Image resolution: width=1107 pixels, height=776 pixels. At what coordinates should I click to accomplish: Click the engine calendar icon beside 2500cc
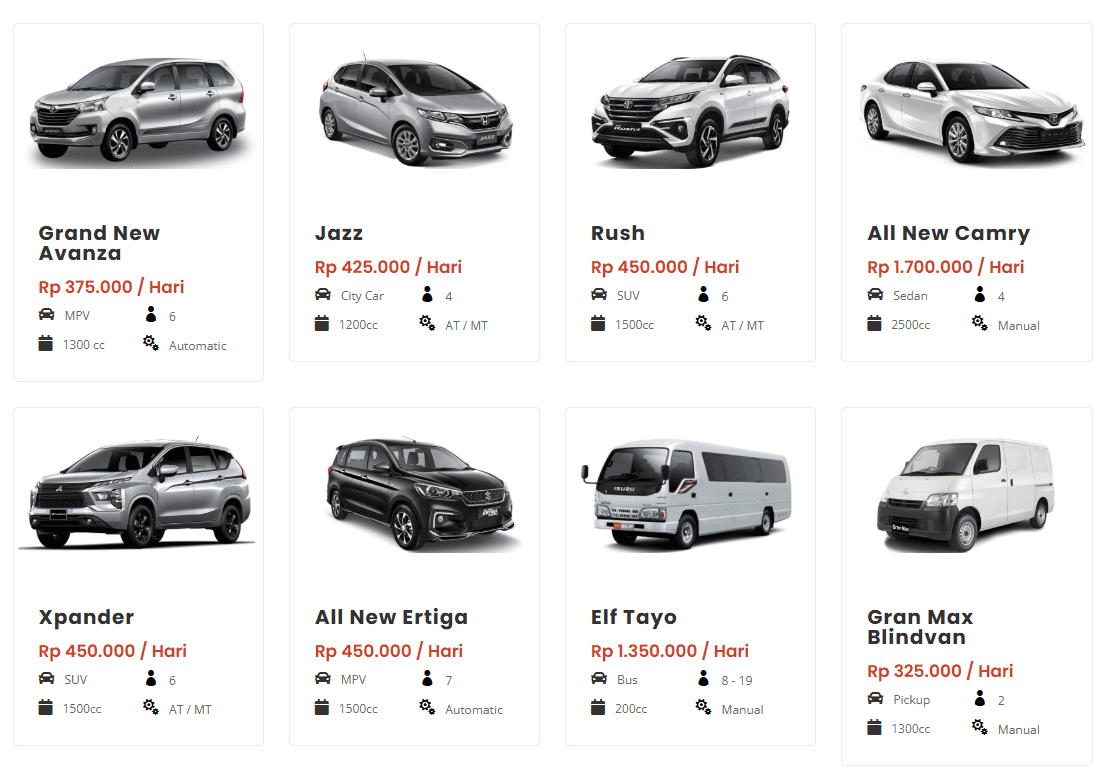(x=874, y=323)
